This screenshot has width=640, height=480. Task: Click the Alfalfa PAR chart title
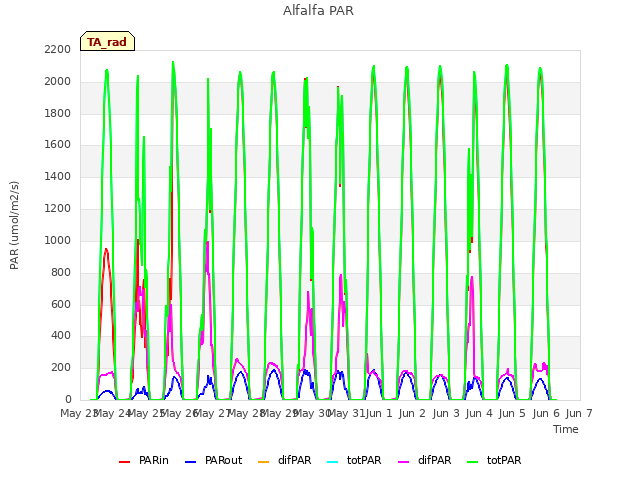(x=318, y=11)
